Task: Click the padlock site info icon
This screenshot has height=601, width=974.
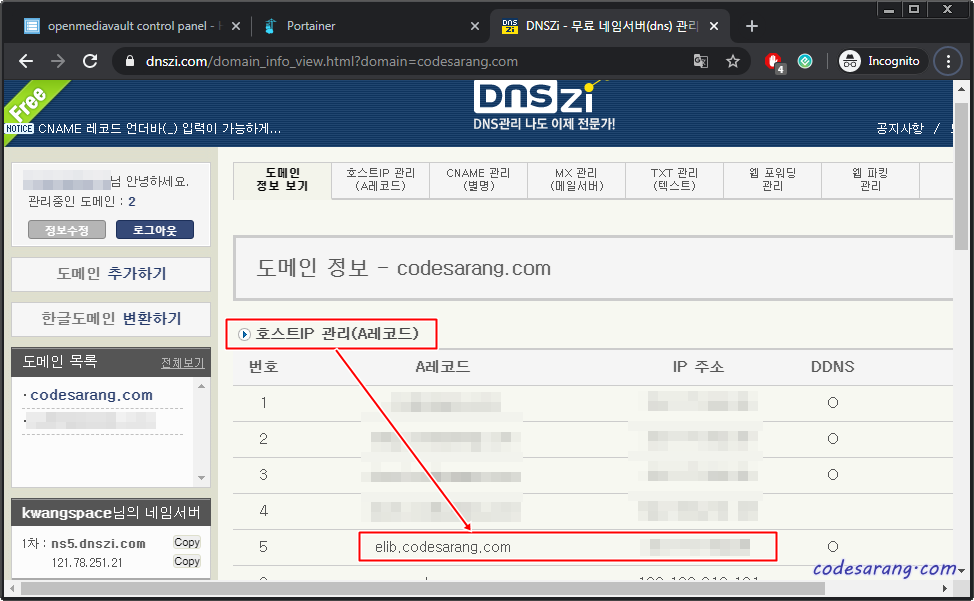Action: [x=130, y=61]
